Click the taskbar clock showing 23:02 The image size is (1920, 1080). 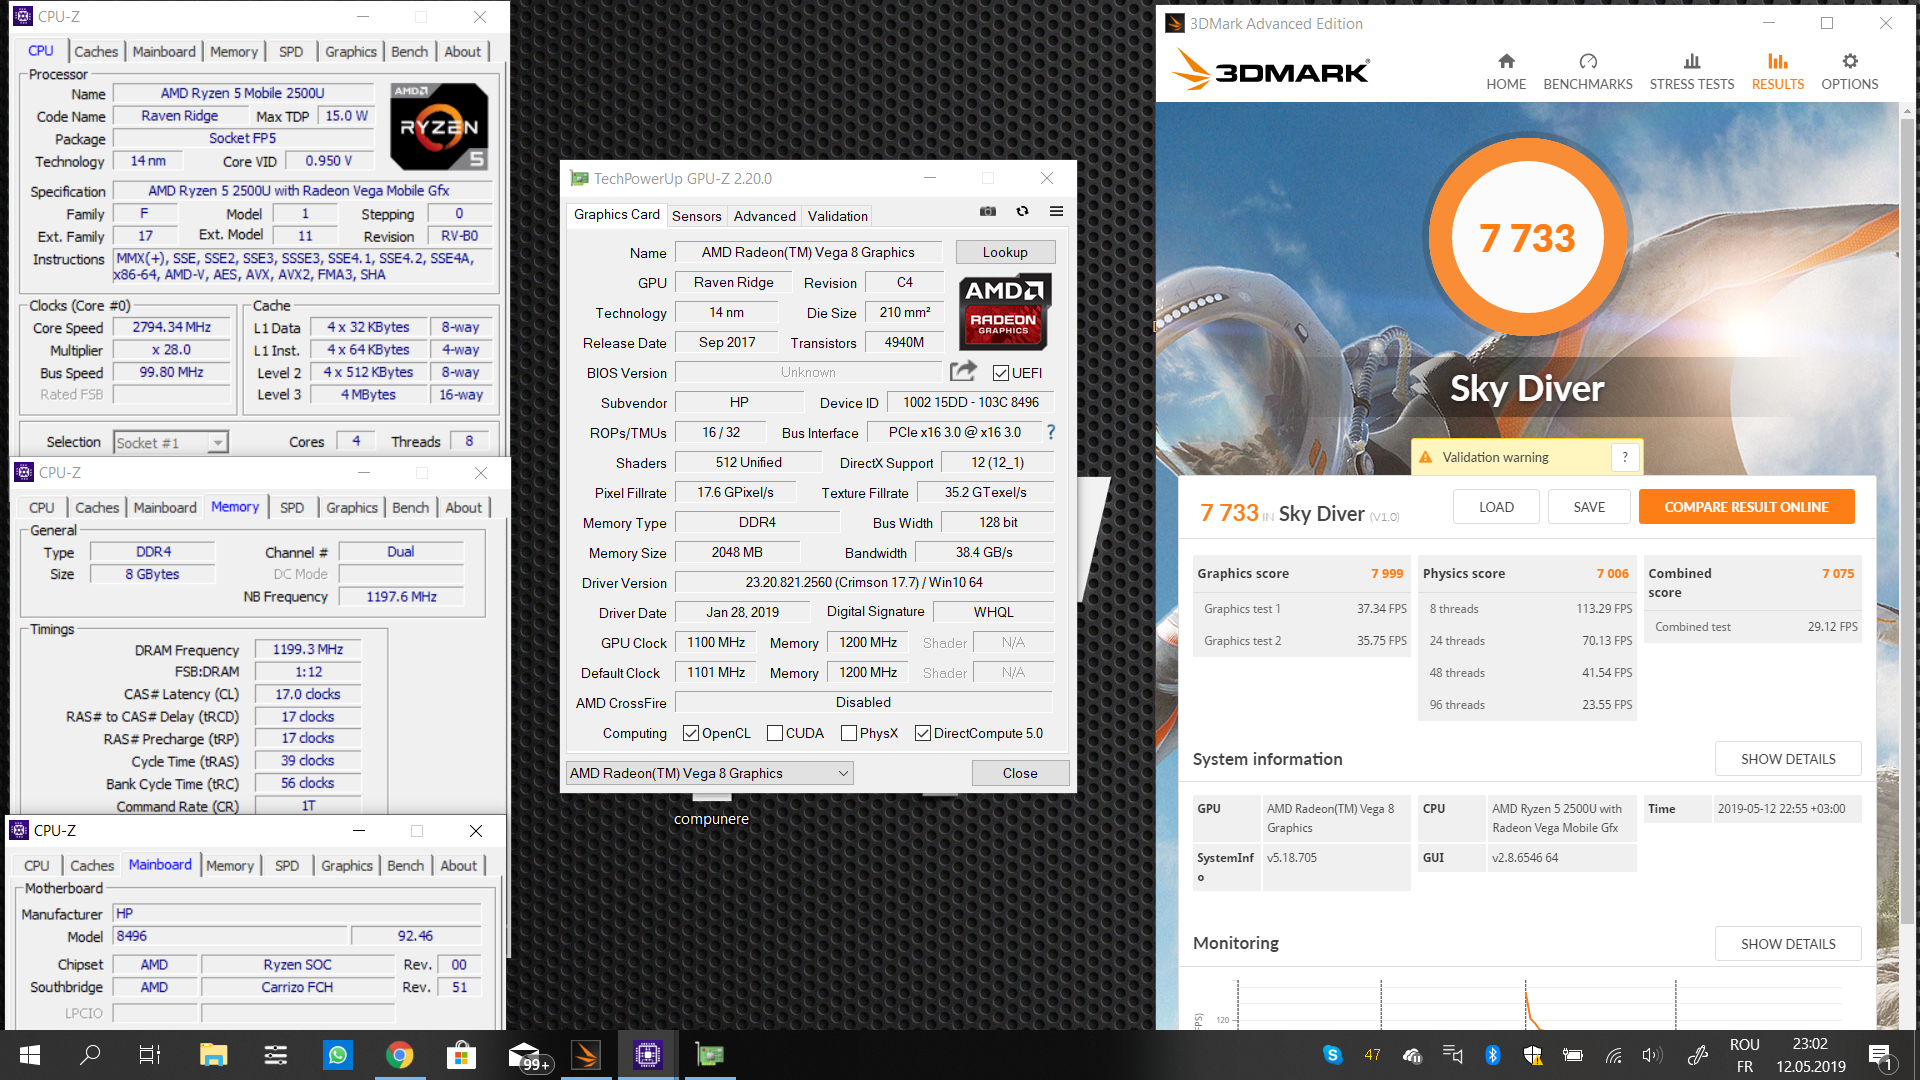pos(1810,1055)
